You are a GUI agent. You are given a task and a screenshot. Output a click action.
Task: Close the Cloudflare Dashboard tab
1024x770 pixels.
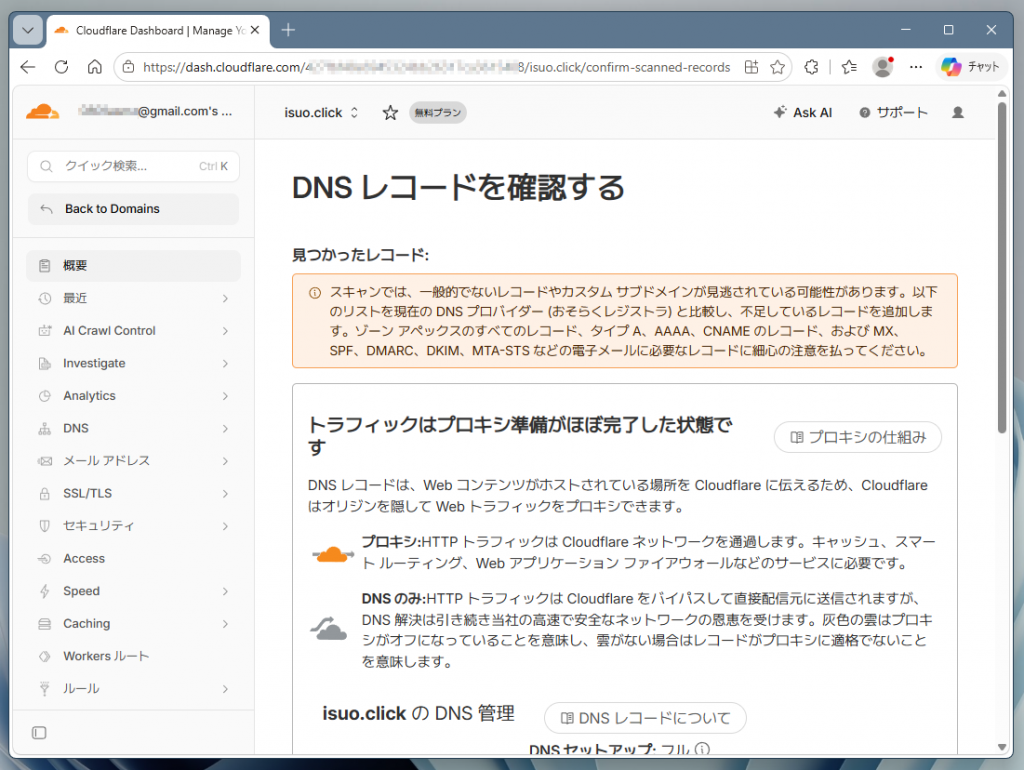point(255,30)
